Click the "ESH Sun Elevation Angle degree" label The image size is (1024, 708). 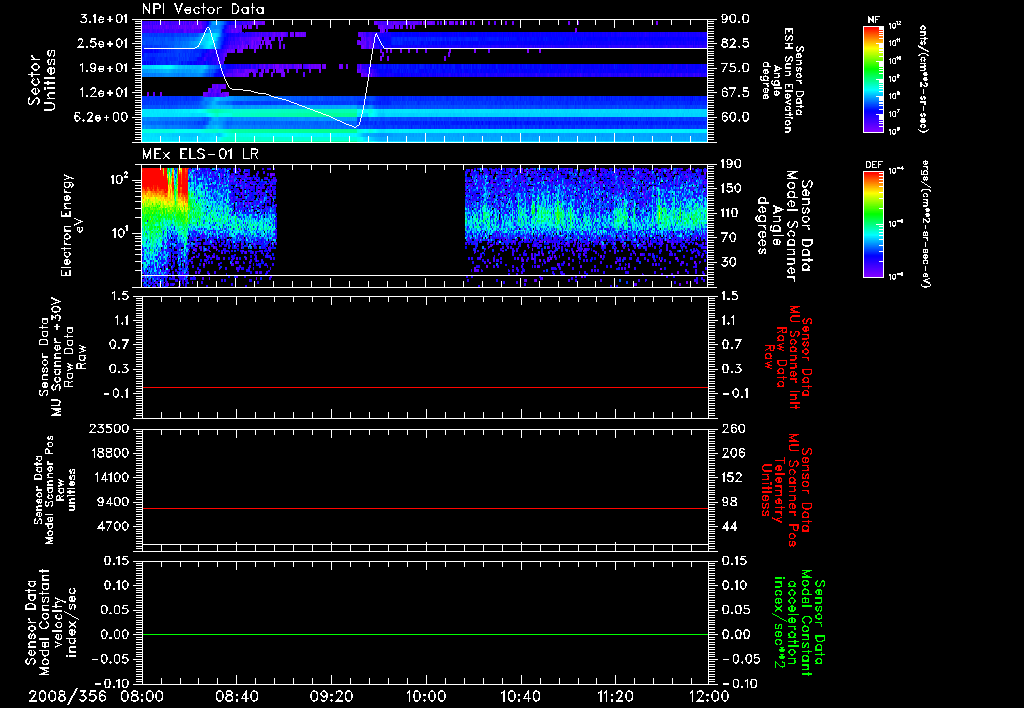click(x=781, y=80)
